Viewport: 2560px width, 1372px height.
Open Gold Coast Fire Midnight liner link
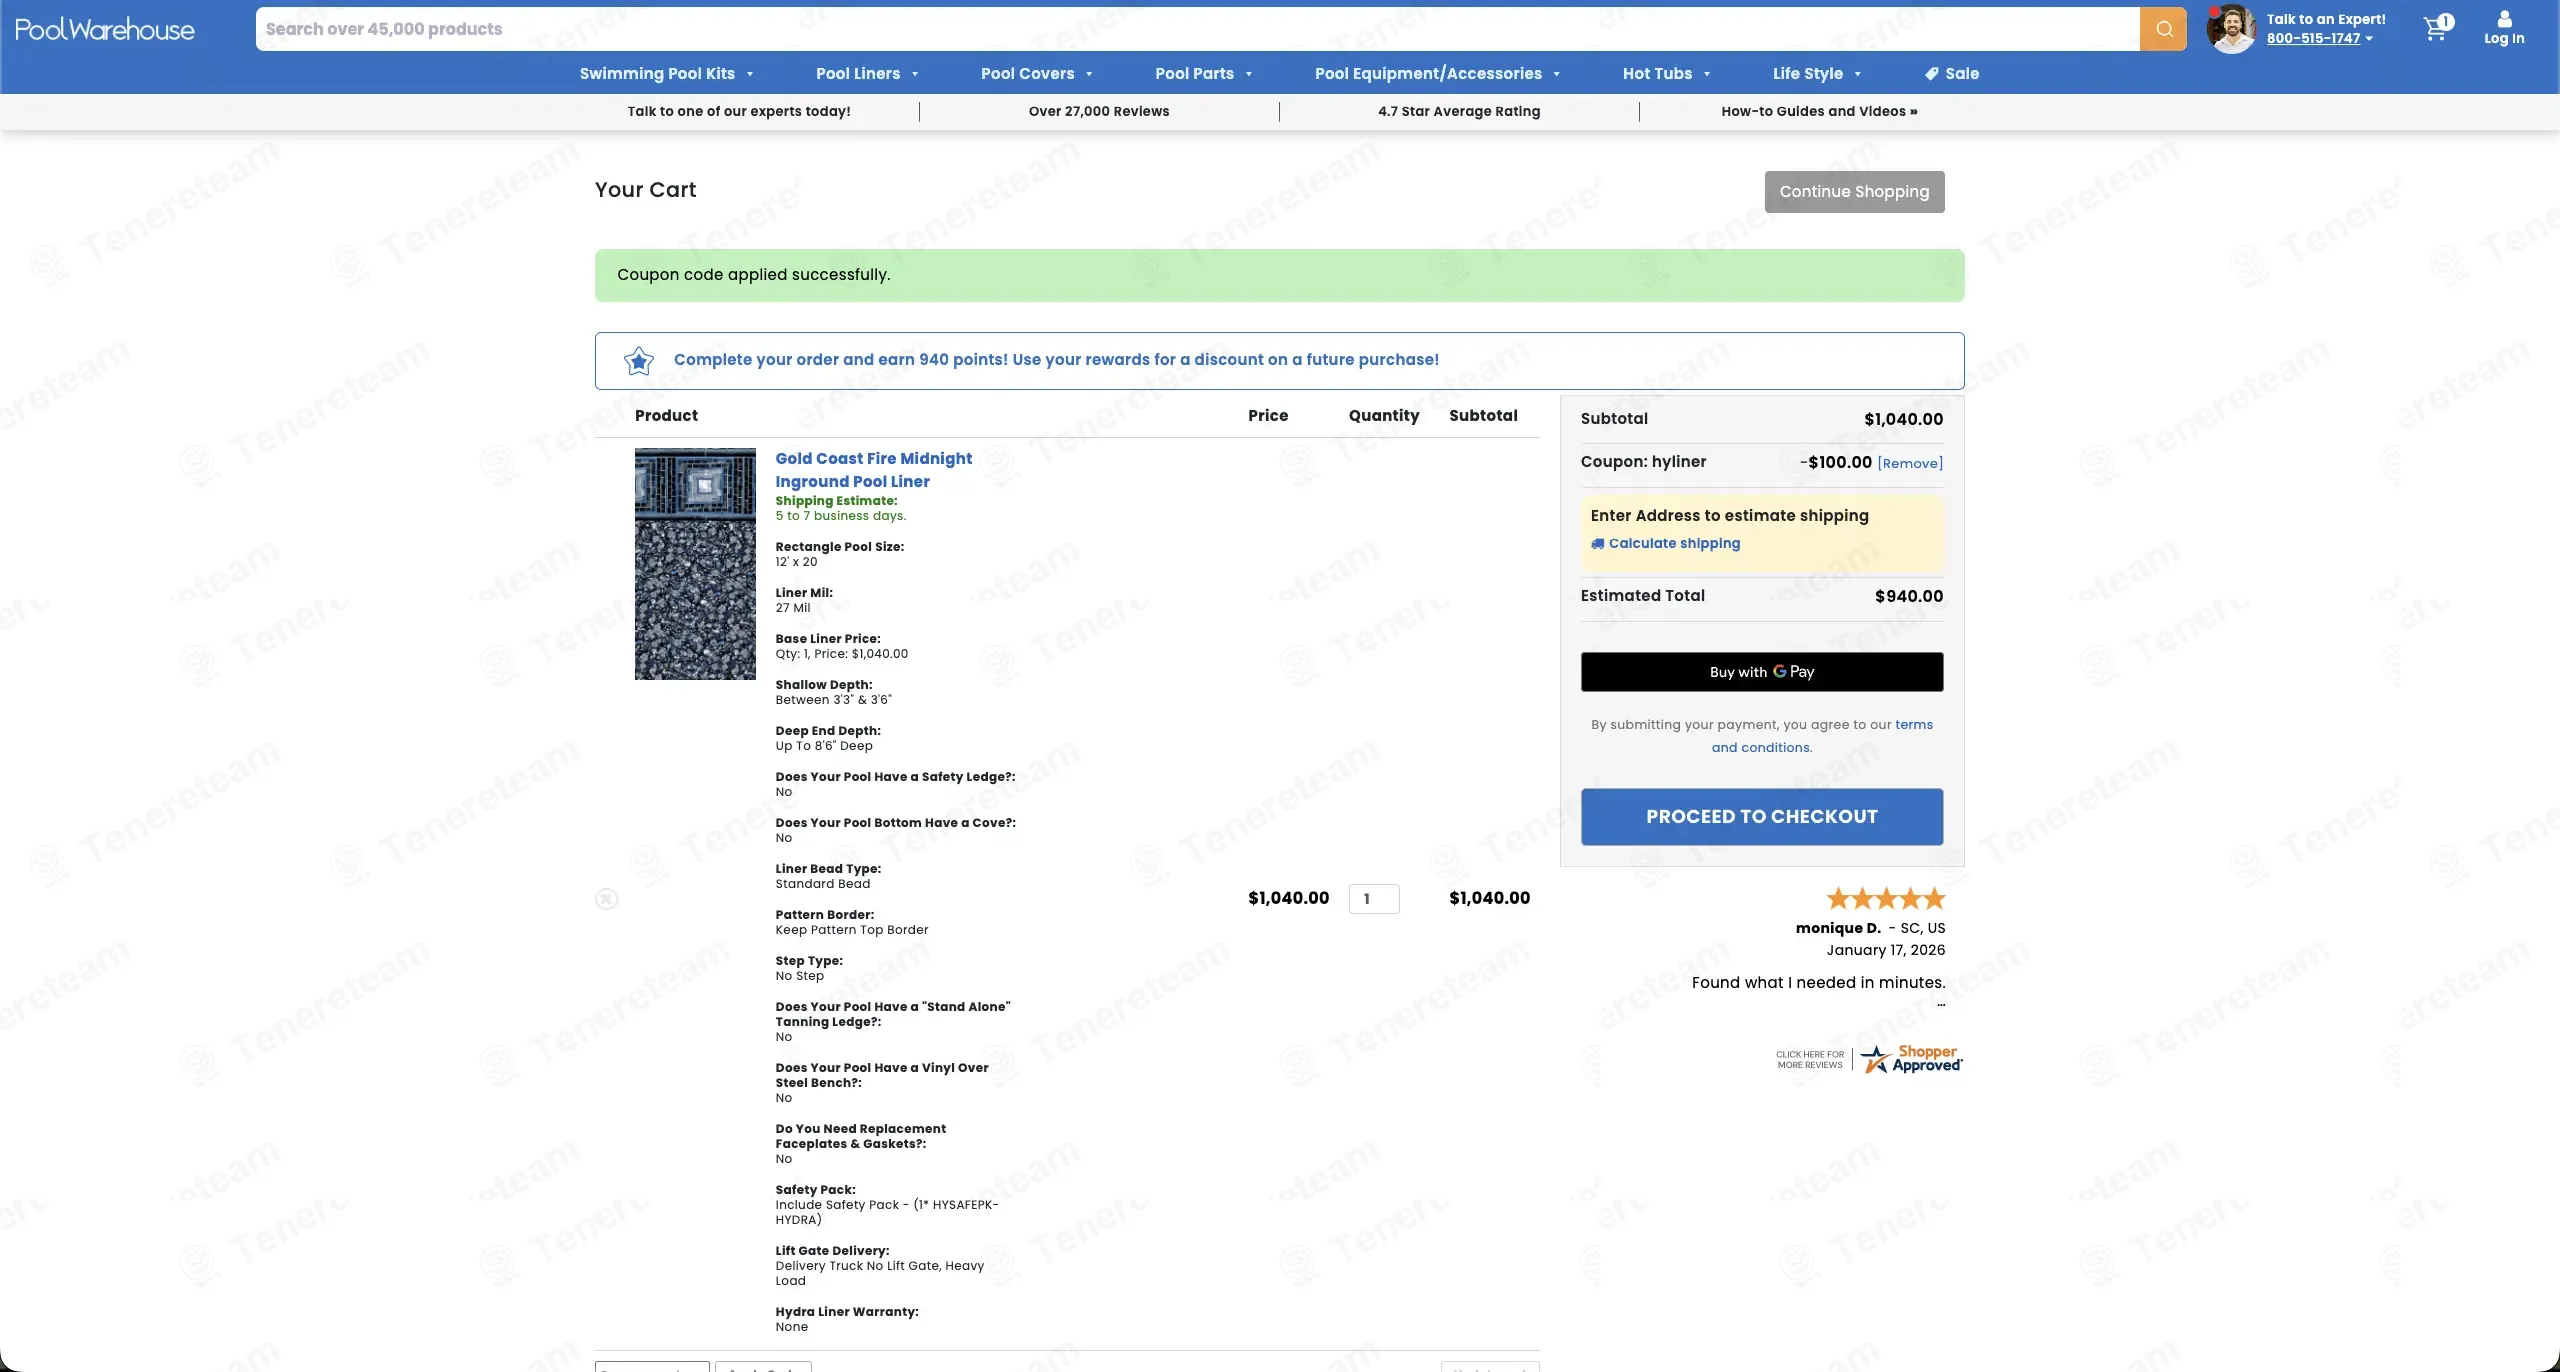pyautogui.click(x=873, y=470)
